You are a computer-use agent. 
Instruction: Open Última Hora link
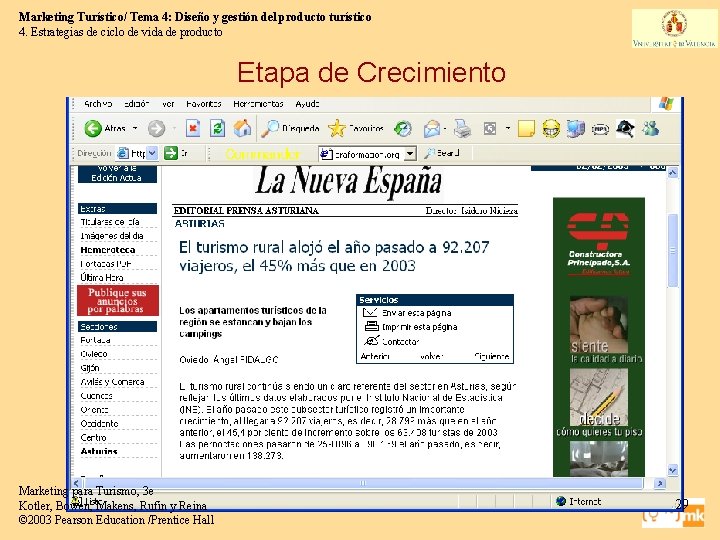click(101, 277)
